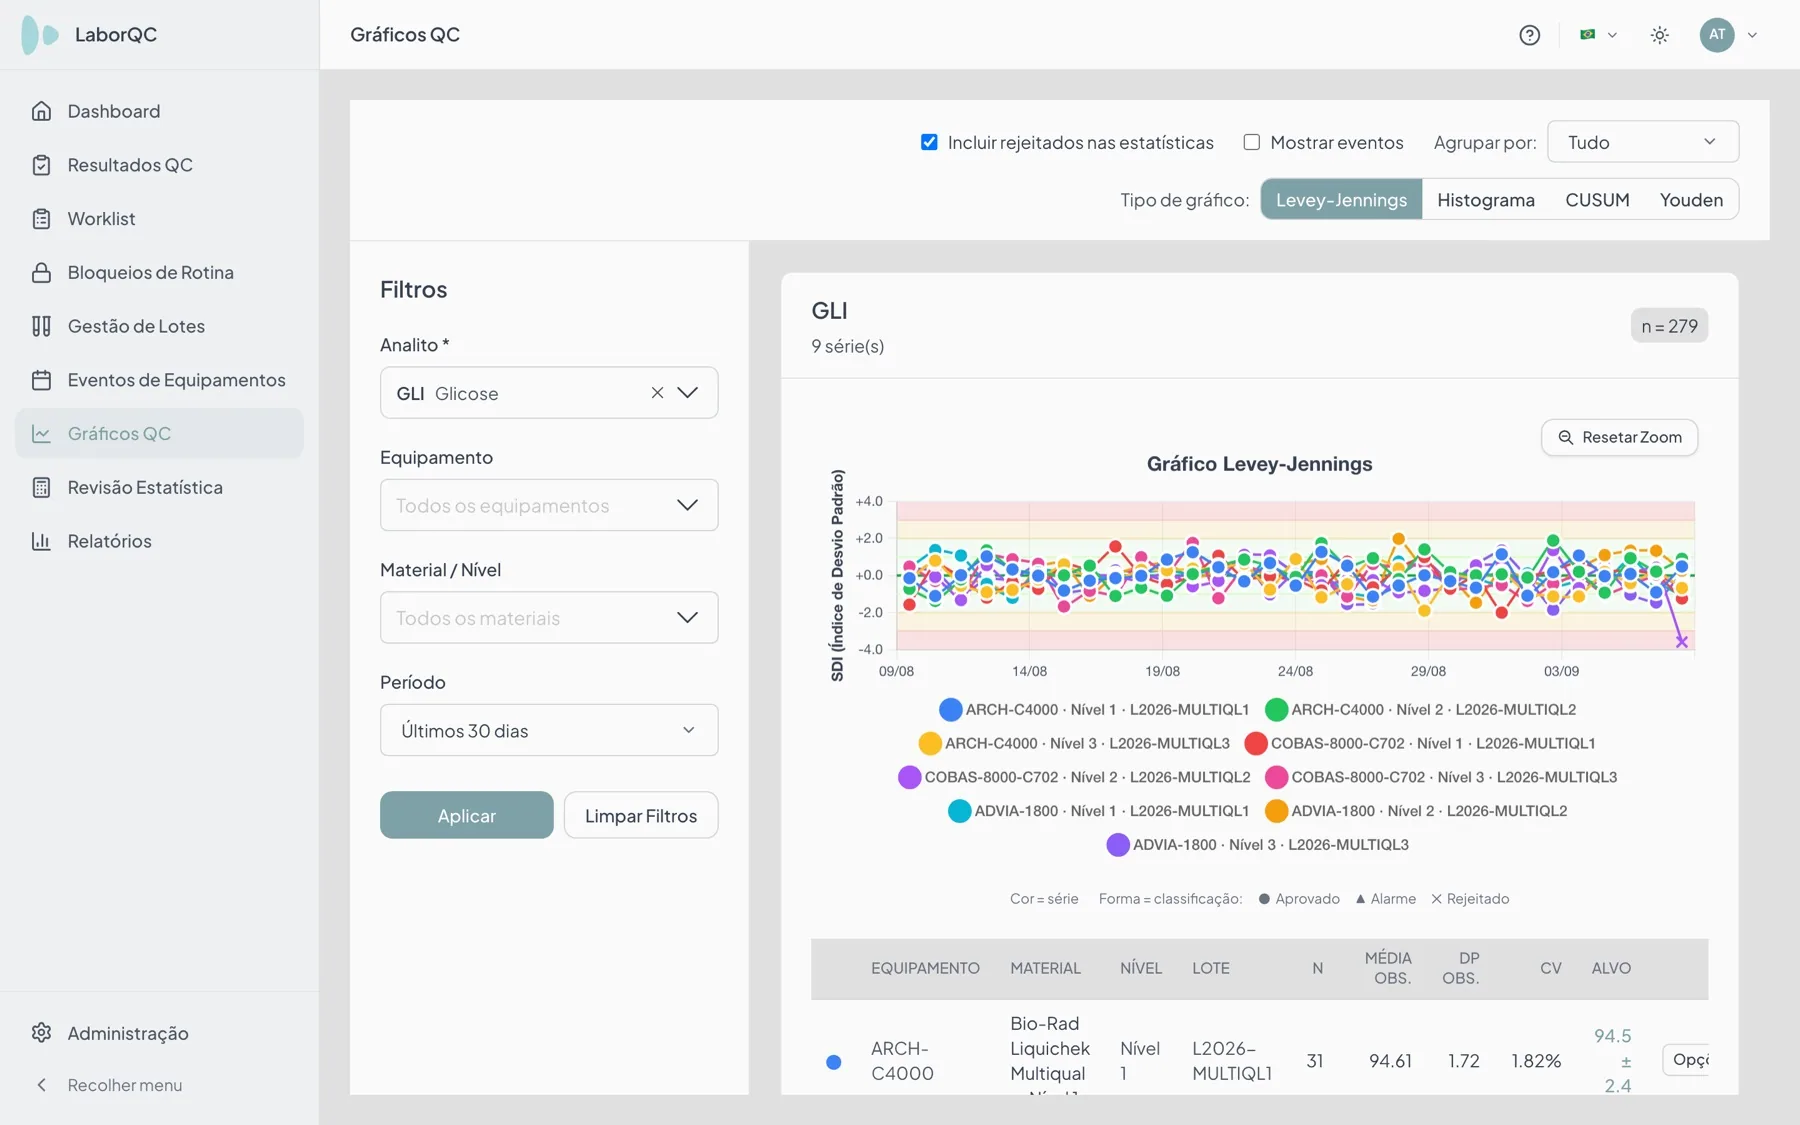The image size is (1800, 1125).
Task: Click the blue color dot in ARCH-C4000 table row
Action: coord(834,1062)
